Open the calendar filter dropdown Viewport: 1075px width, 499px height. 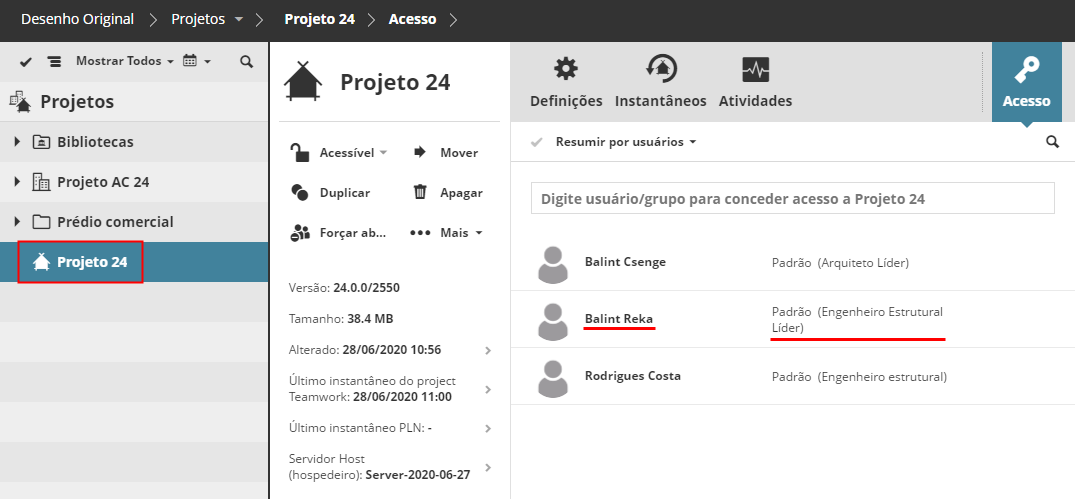click(197, 61)
